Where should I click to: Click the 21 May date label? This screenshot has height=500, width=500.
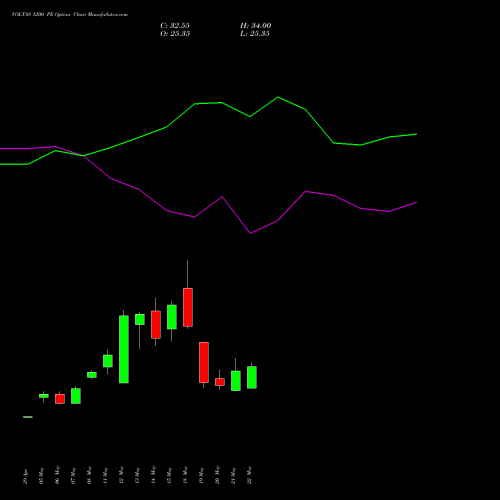pos(233,476)
